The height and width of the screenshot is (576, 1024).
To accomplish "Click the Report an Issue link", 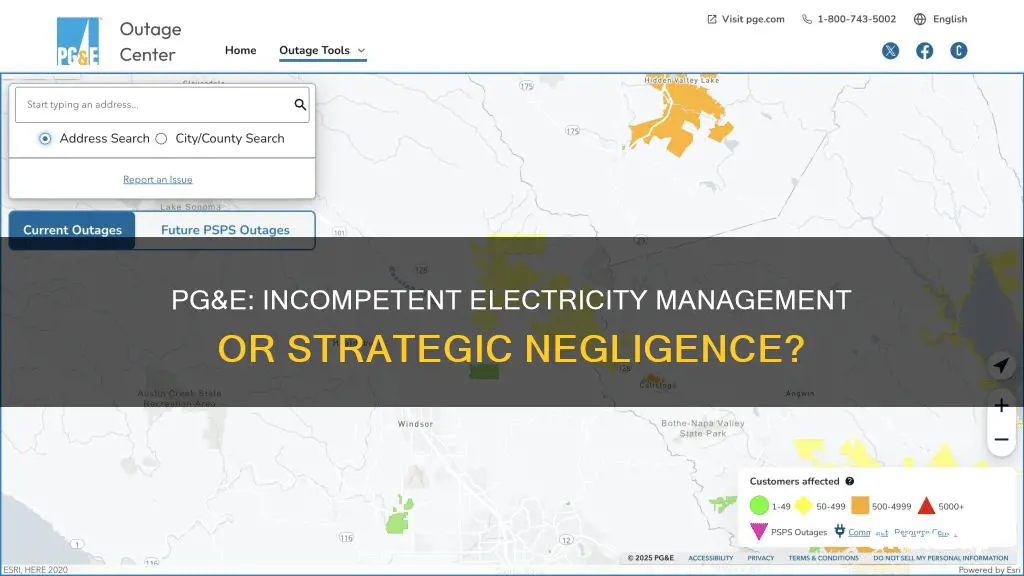I will click(157, 180).
